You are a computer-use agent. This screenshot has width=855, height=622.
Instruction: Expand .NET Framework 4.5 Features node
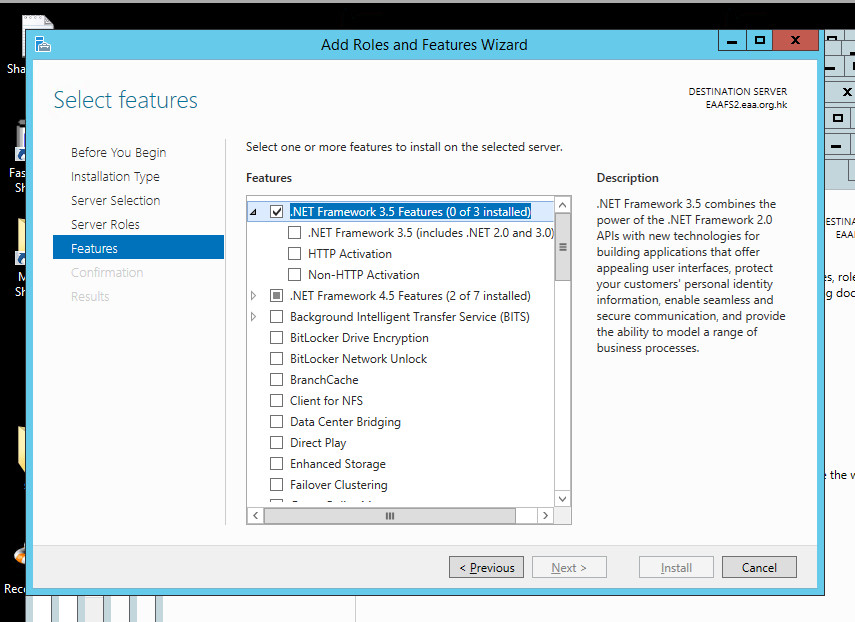(253, 295)
